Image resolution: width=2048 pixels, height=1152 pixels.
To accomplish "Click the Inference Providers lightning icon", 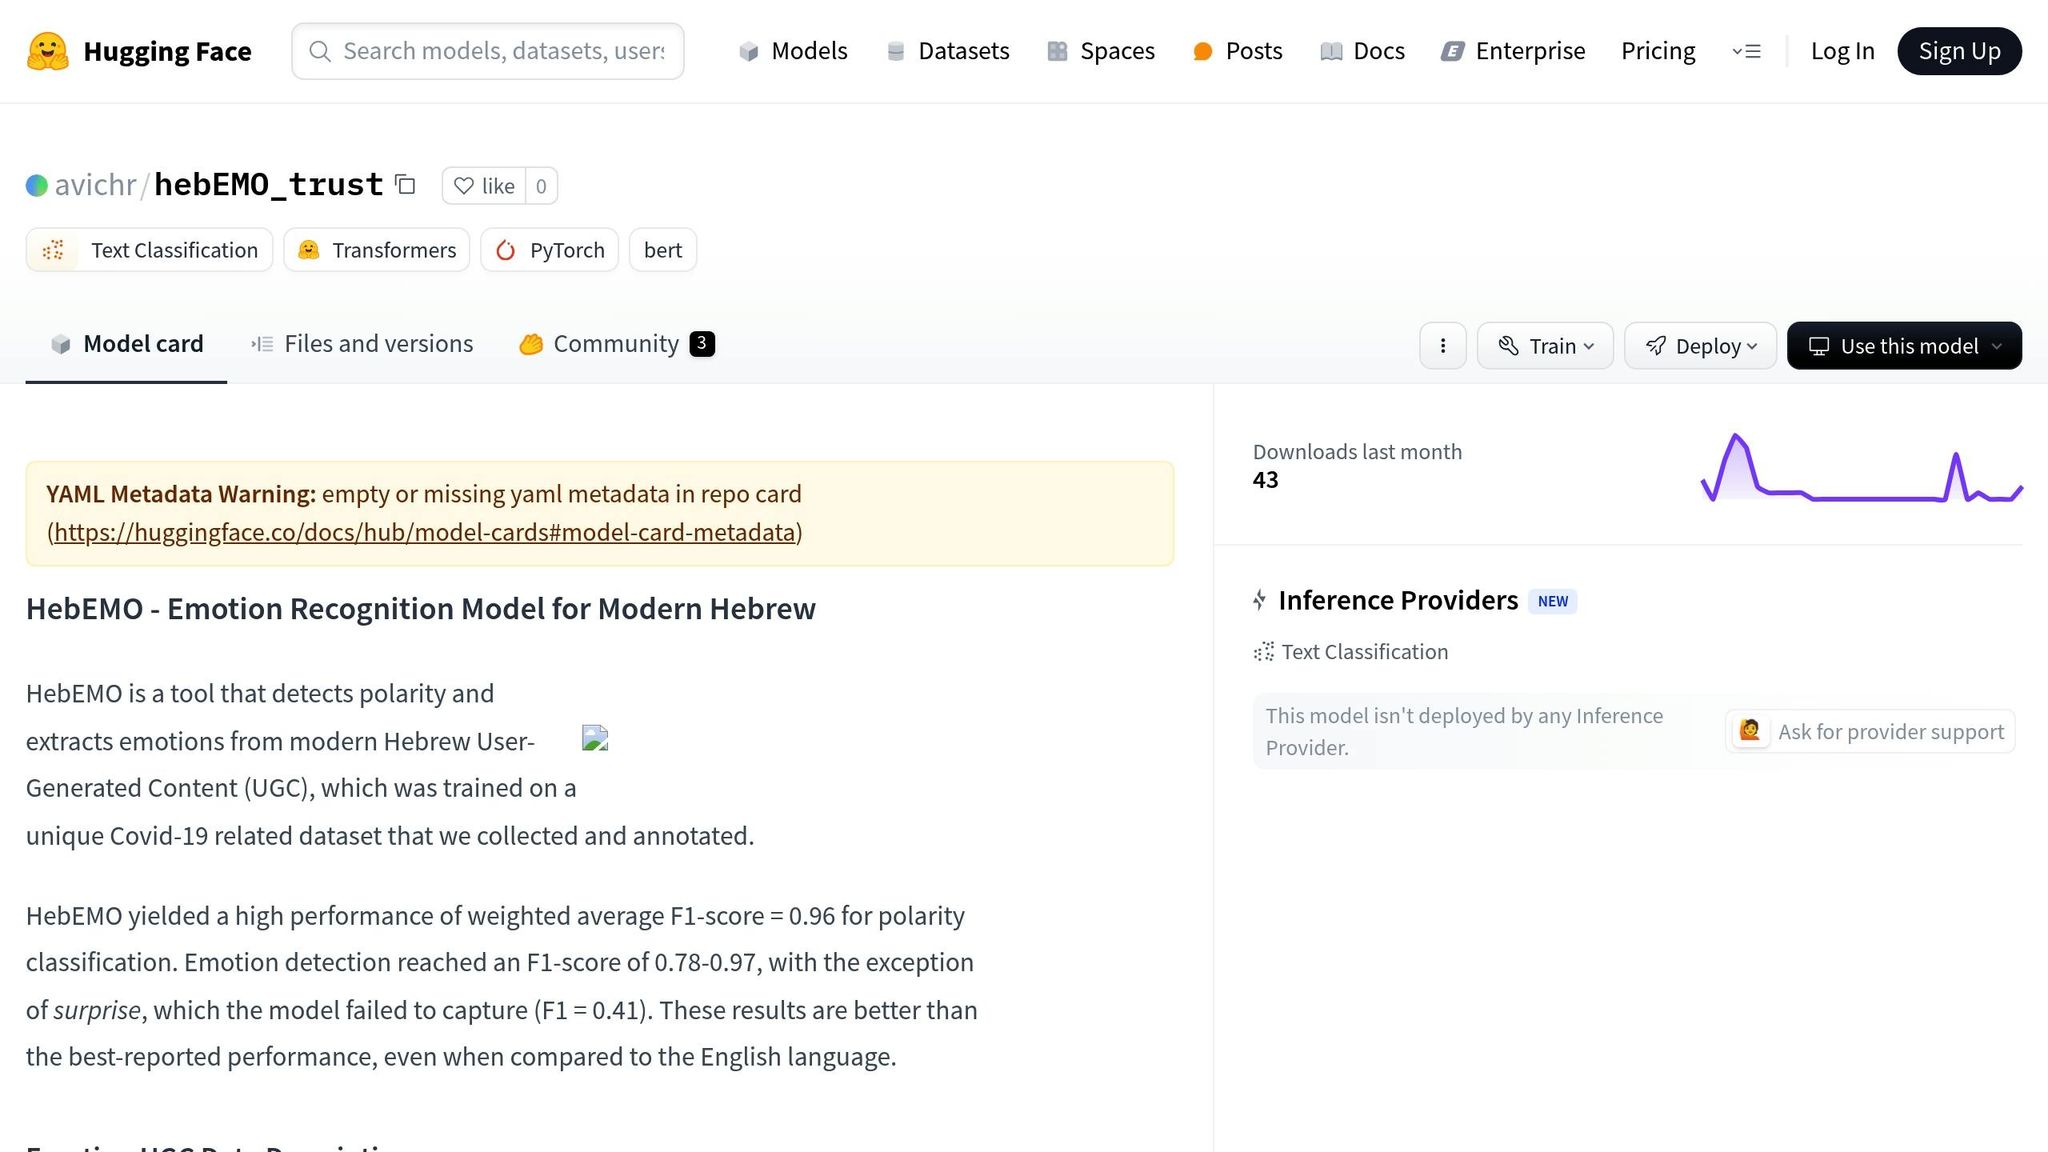I will point(1260,600).
